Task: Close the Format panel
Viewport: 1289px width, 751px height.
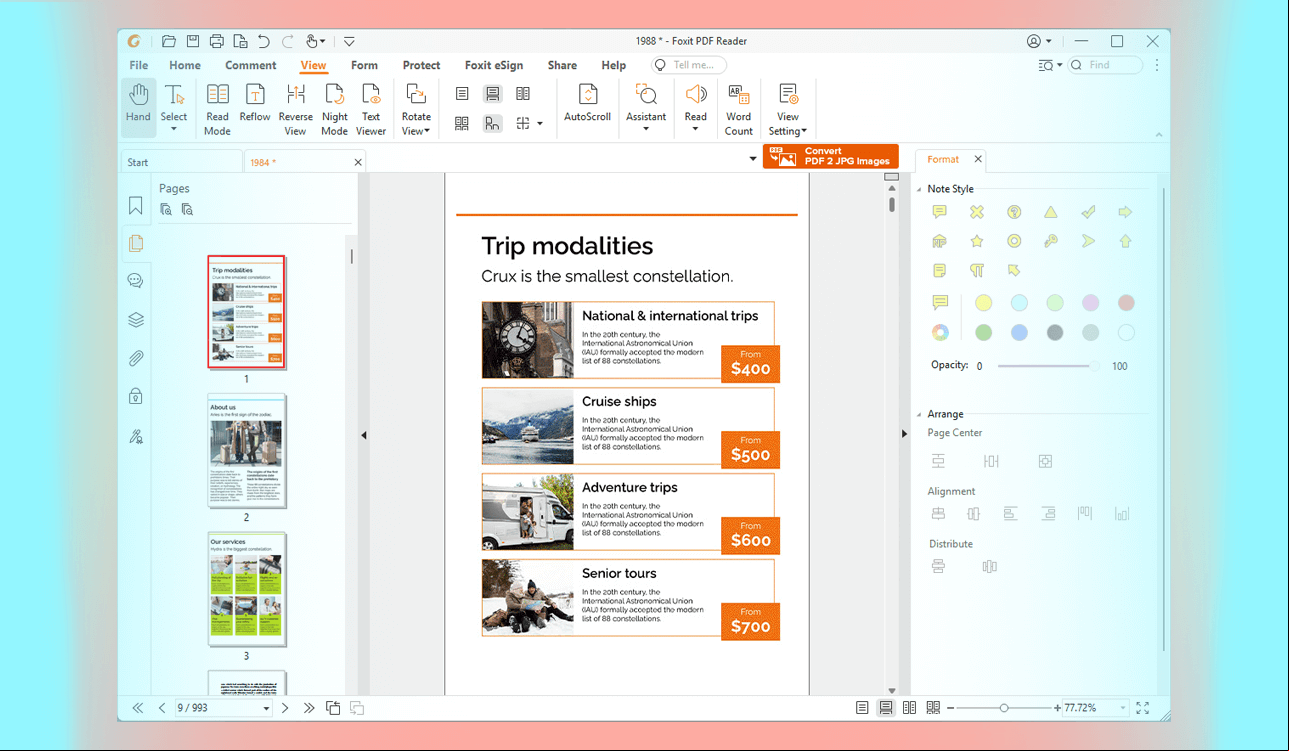Action: pos(978,159)
